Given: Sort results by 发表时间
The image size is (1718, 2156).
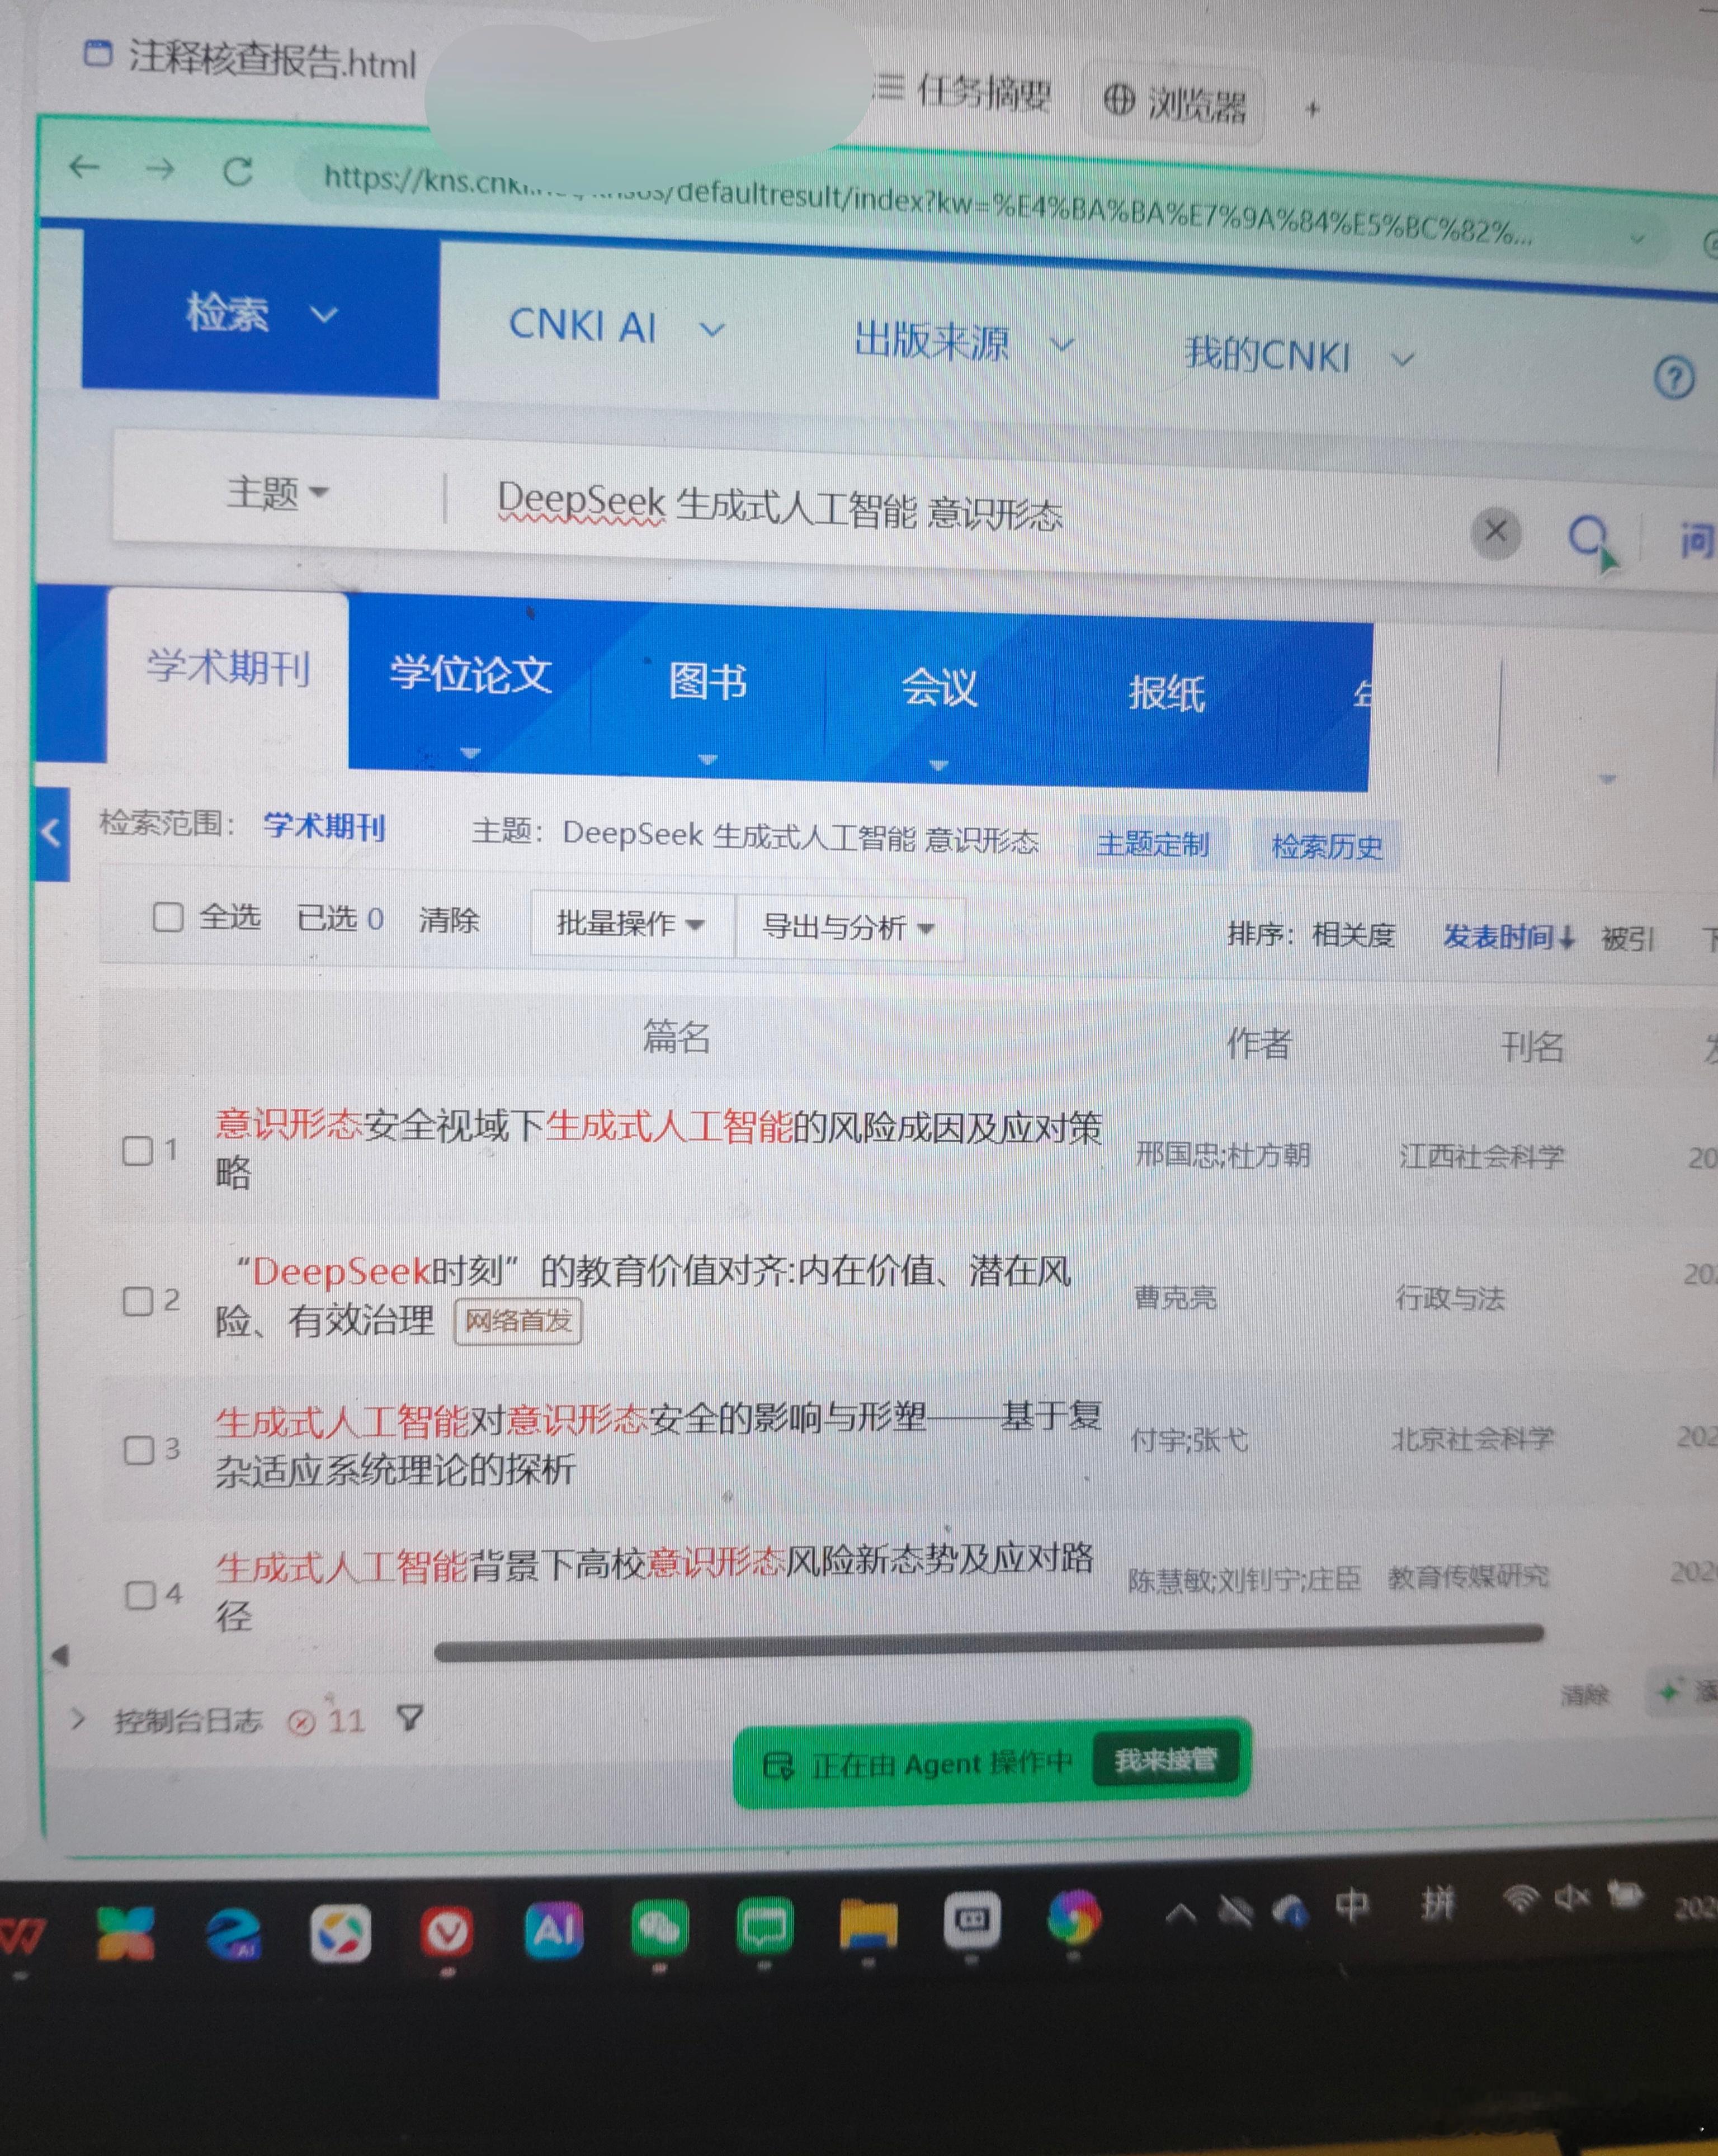Looking at the screenshot, I should [x=1508, y=937].
